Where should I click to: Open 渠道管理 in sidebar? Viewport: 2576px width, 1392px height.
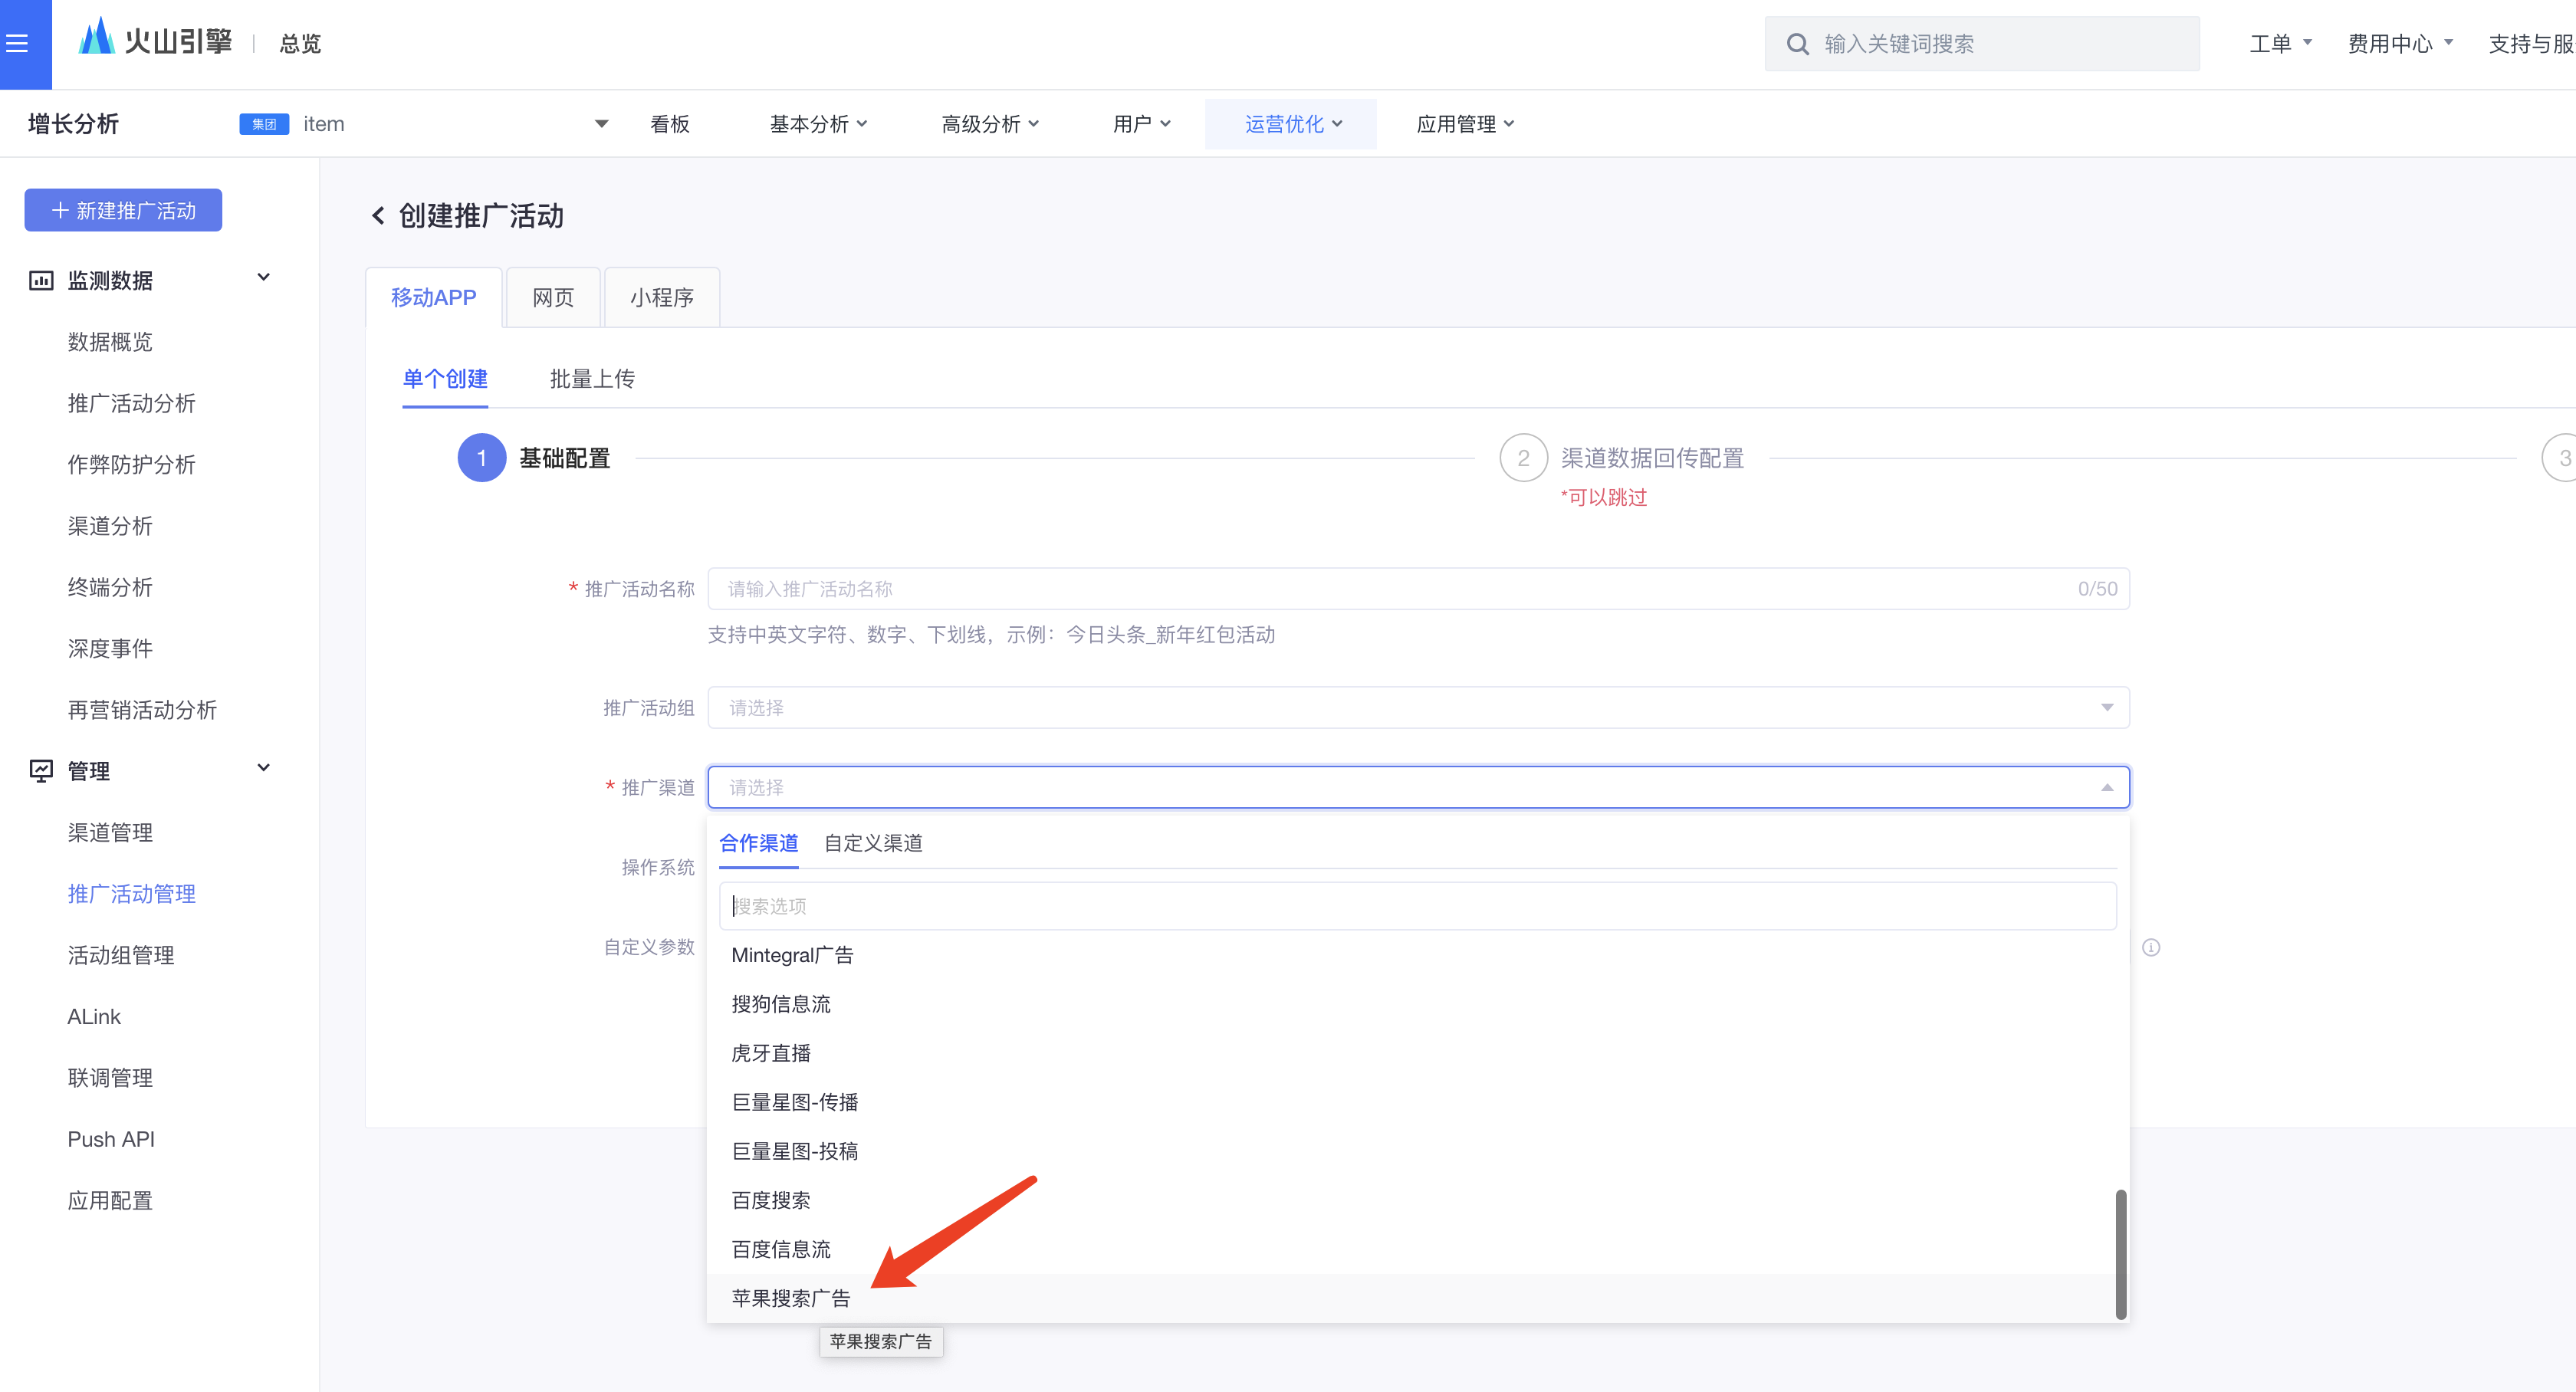110,832
